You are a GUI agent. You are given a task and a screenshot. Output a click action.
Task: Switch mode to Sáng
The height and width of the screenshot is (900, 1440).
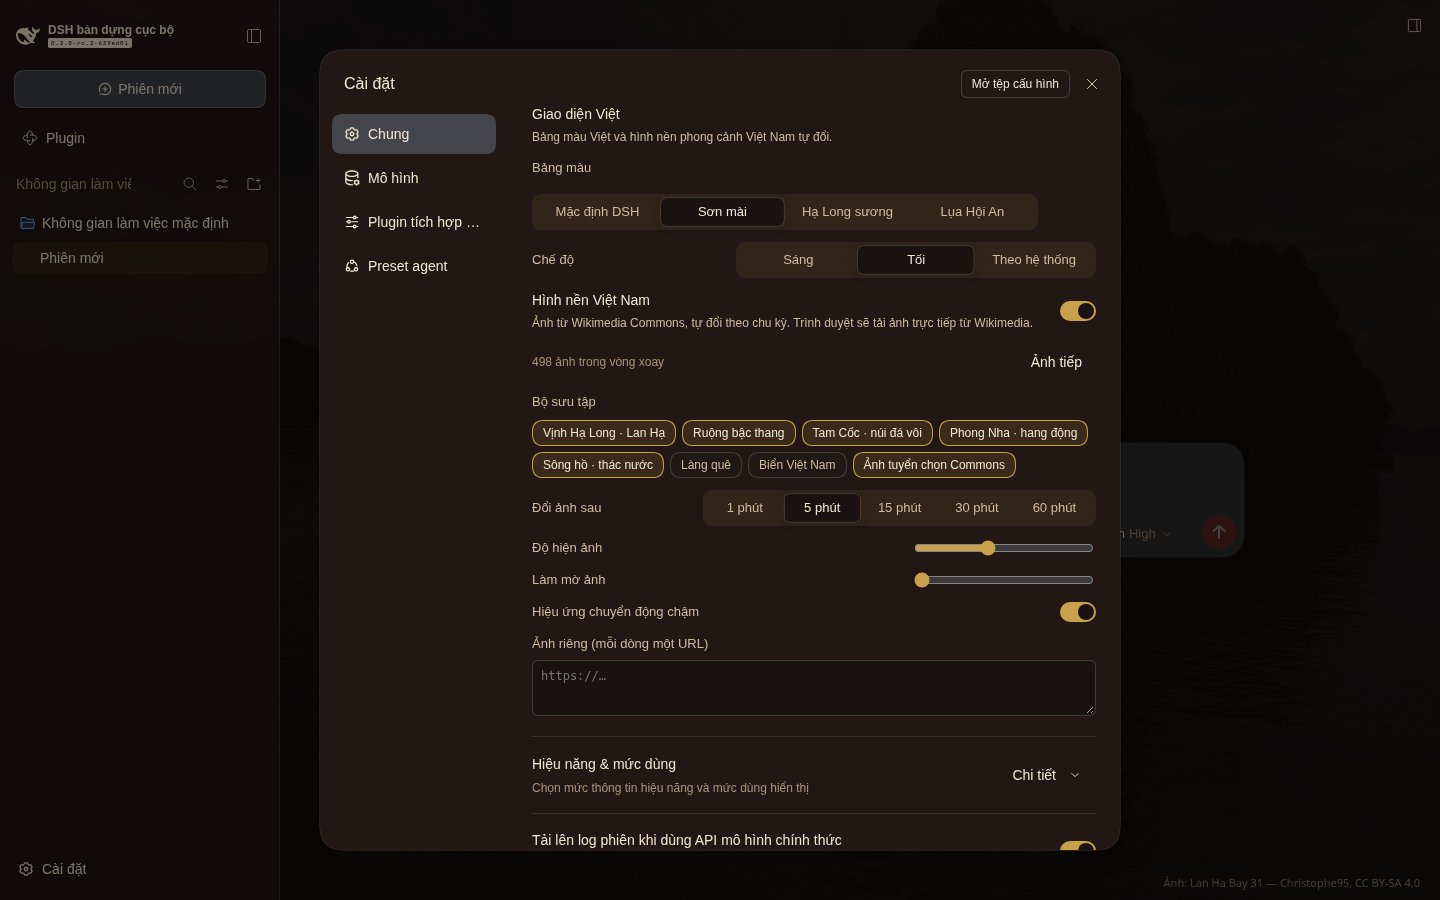pos(798,260)
